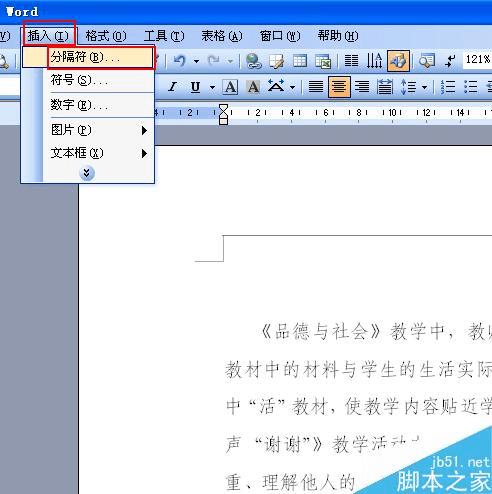
Task: Click the Line Spacing icon
Action: click(x=408, y=87)
